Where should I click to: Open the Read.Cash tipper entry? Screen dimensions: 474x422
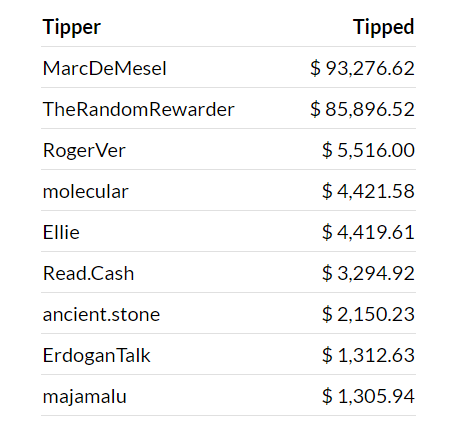[88, 273]
